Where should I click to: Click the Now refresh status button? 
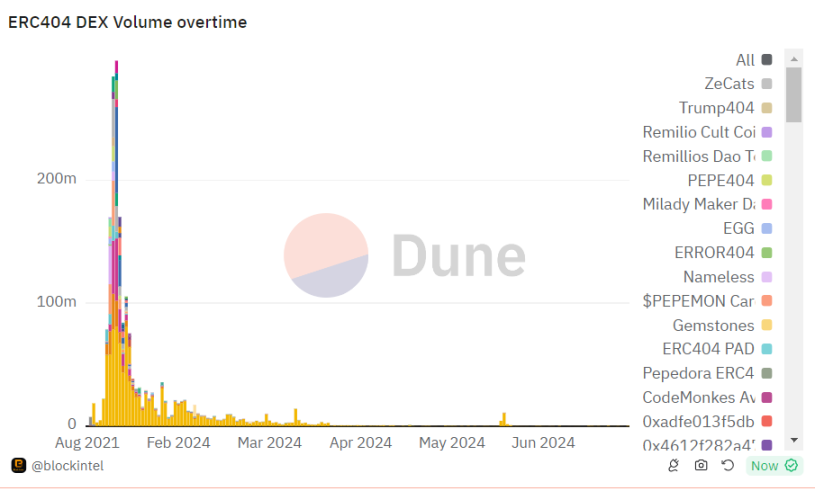(x=764, y=465)
